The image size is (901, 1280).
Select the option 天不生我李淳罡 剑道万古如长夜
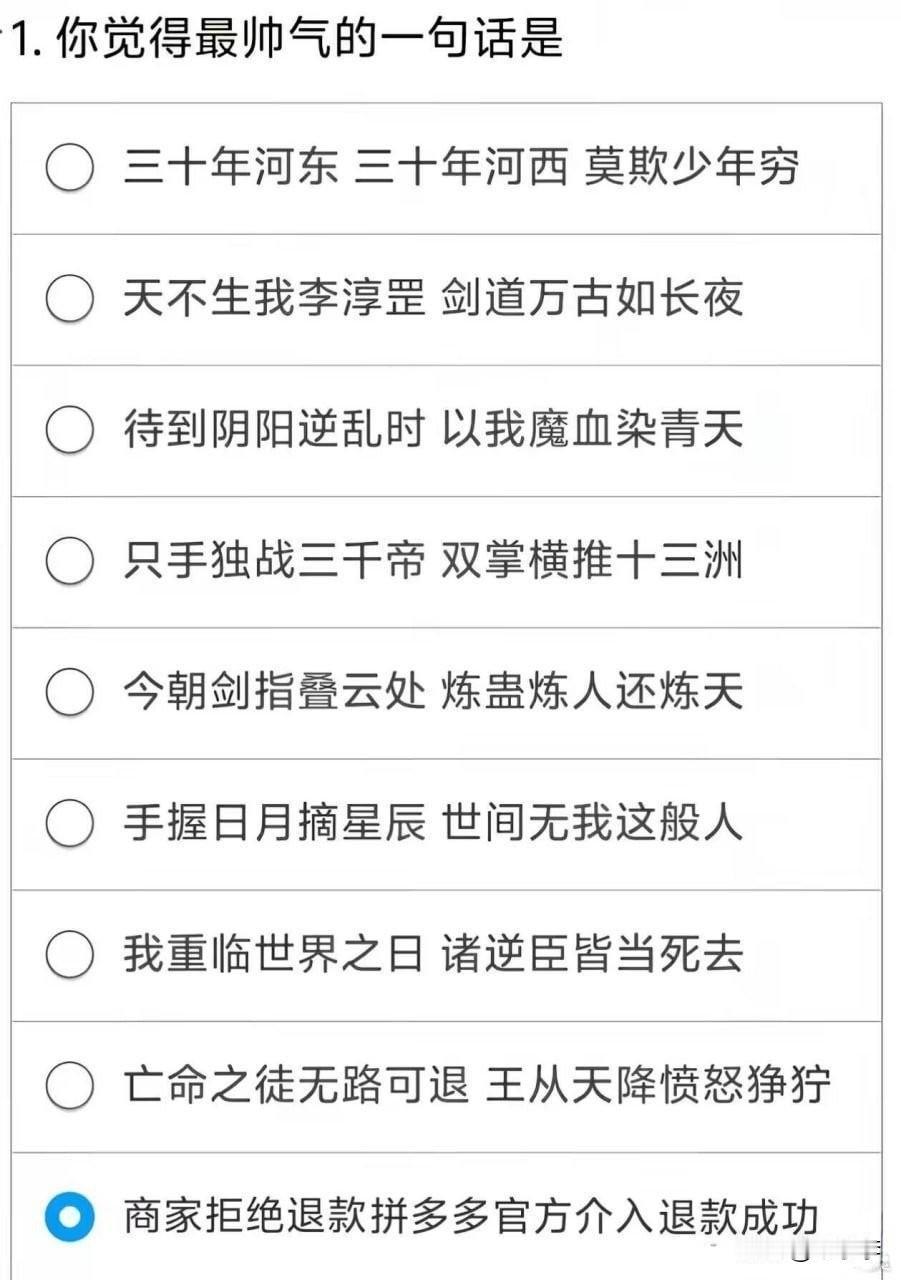pos(69,299)
